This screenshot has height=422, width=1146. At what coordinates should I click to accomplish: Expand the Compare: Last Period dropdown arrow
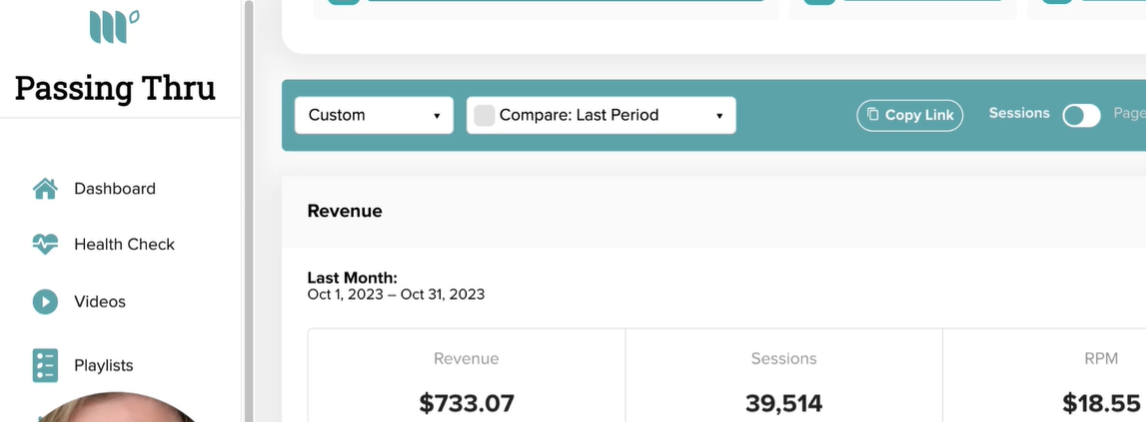click(719, 116)
